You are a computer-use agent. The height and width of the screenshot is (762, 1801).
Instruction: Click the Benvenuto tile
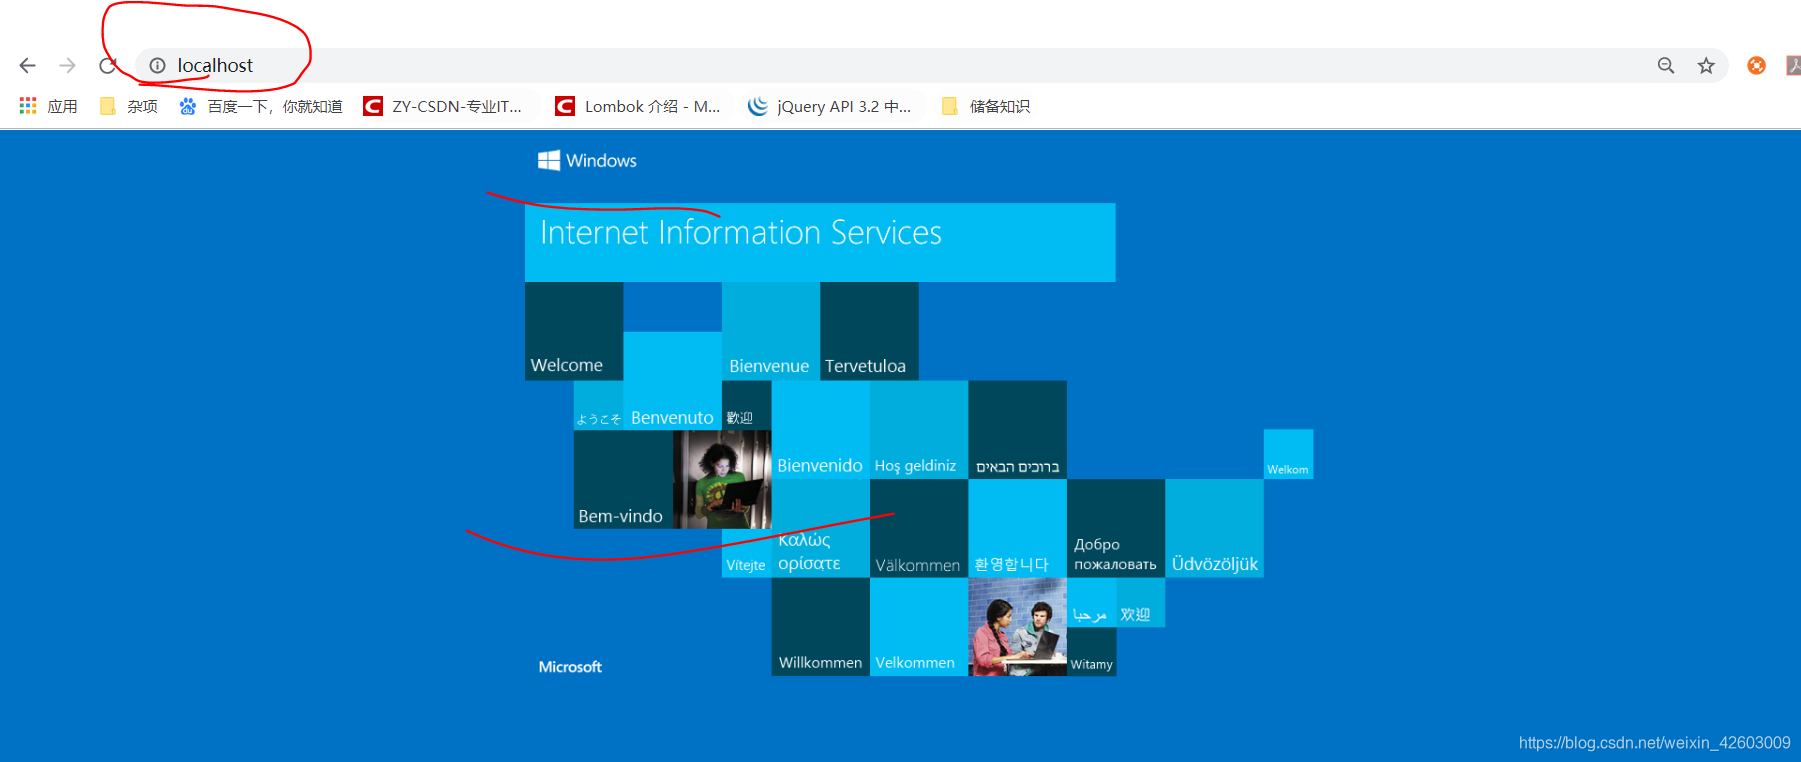pyautogui.click(x=672, y=380)
